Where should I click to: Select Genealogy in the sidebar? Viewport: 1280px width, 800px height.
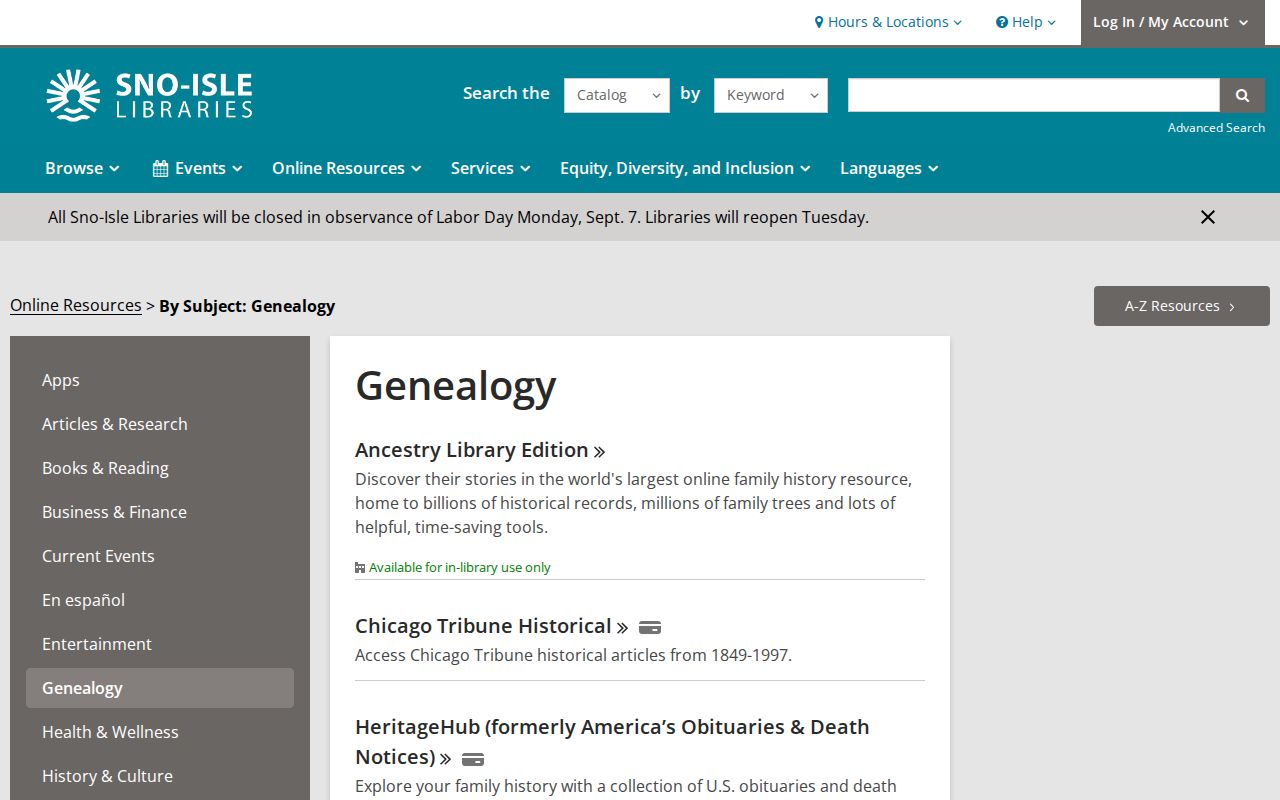click(160, 688)
